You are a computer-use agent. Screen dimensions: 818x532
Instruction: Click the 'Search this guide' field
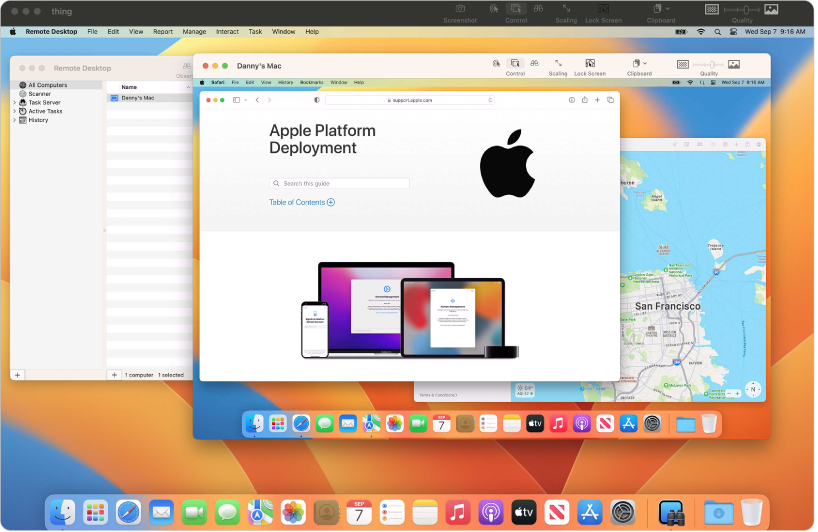[x=340, y=184]
